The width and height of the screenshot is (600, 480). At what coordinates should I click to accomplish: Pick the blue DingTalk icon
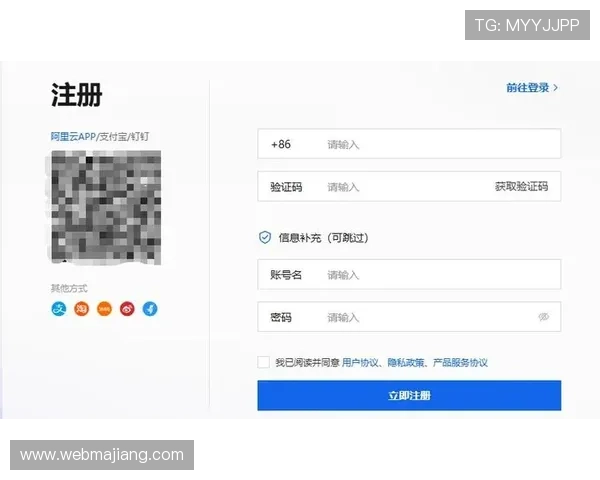150,309
